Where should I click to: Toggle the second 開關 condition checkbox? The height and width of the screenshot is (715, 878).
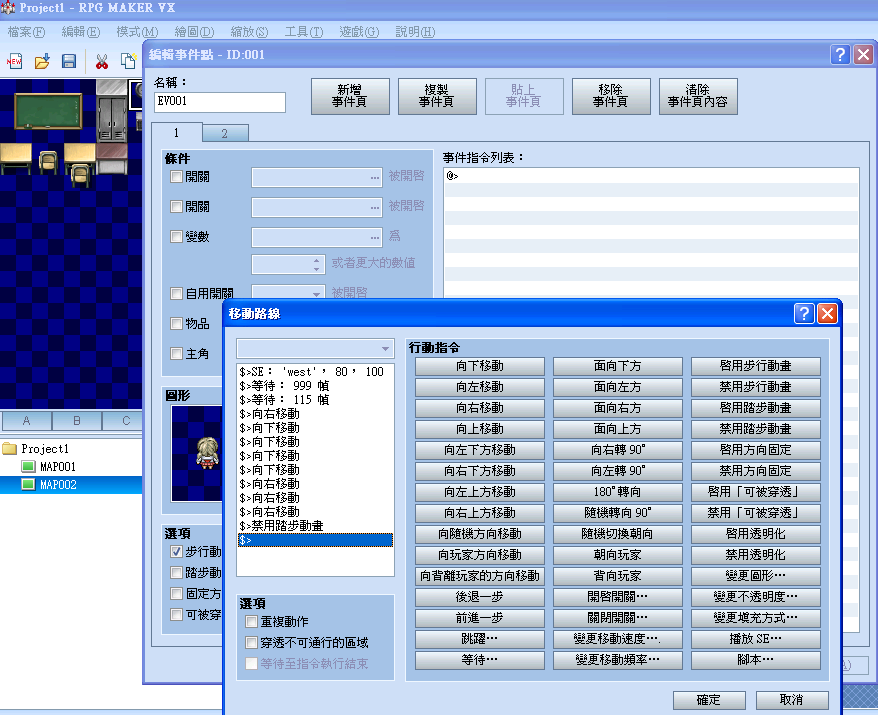(x=176, y=207)
